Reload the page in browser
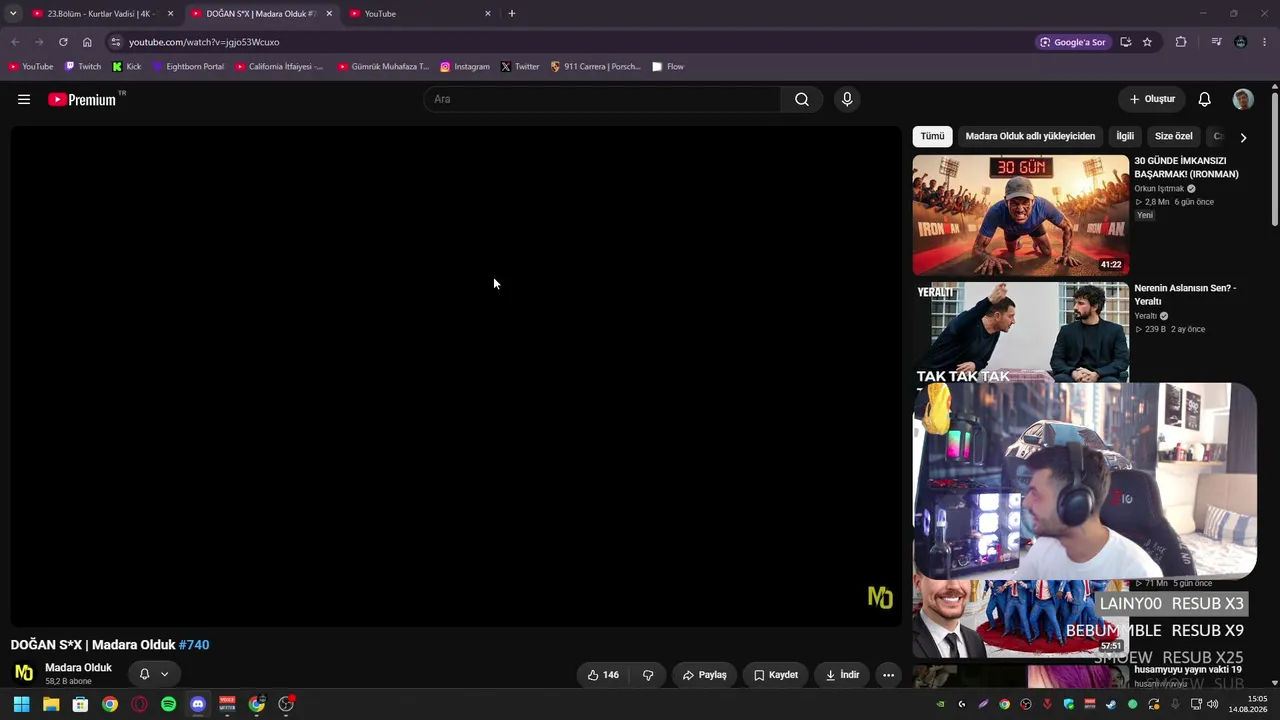 [x=63, y=42]
